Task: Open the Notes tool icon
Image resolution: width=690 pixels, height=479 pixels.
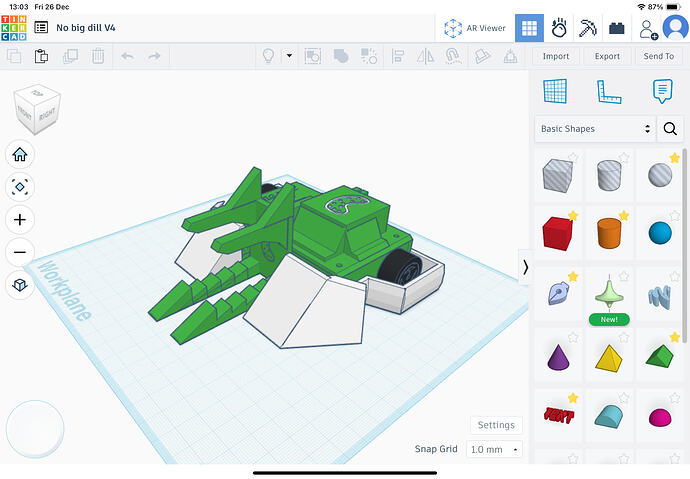Action: click(661, 92)
